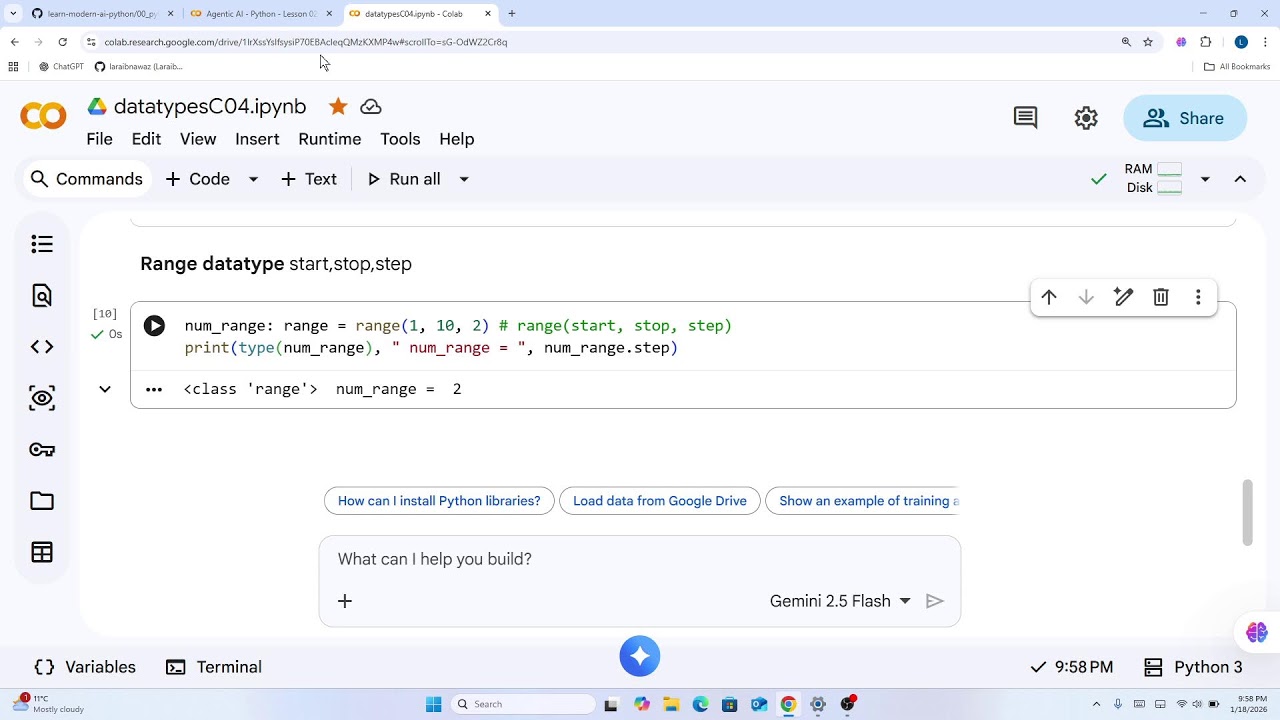Screen dimensions: 1280x720
Task: Open the Code snippets panel
Action: click(x=42, y=347)
